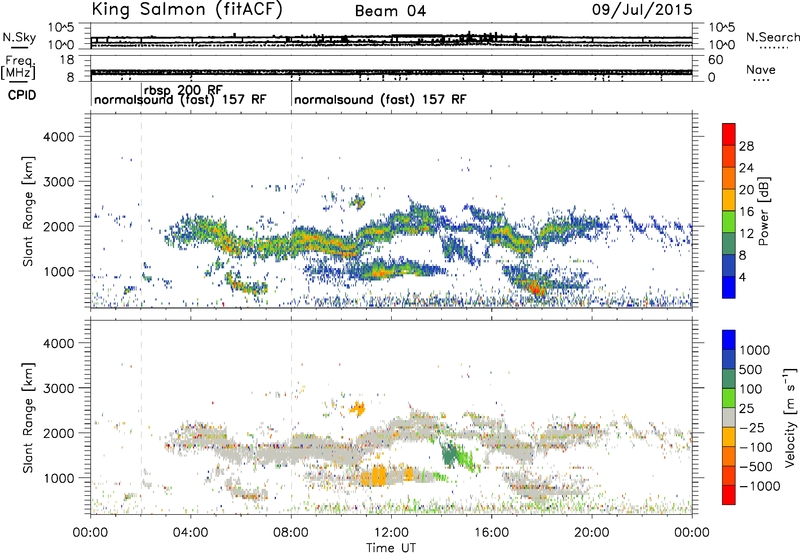Screen dimensions: 800x554
Task: Click the 'N.Search' label on right
Action: [x=772, y=37]
